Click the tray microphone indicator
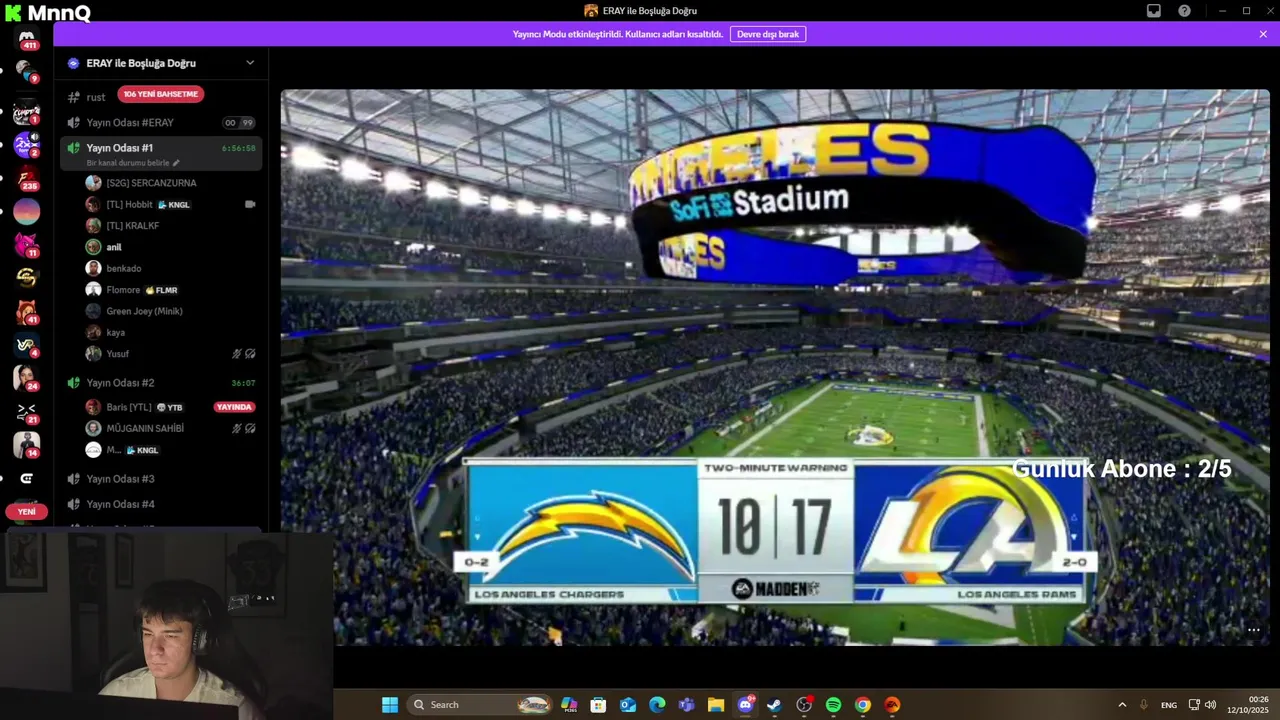The width and height of the screenshot is (1280, 720). [x=1144, y=705]
